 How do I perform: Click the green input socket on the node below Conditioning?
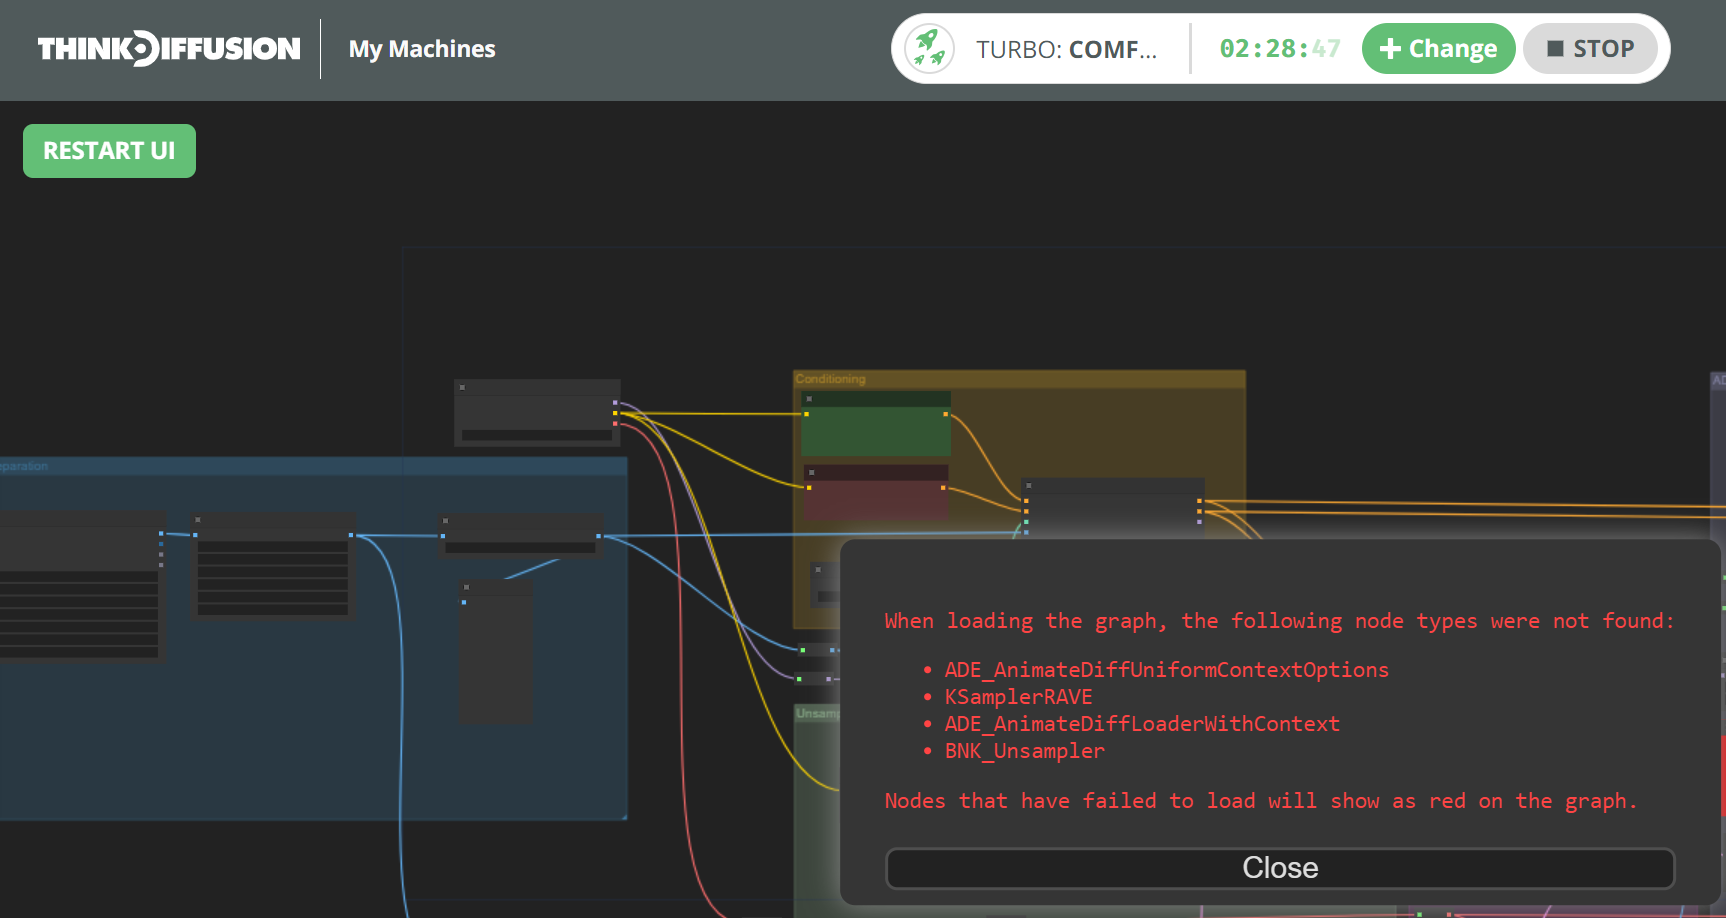[x=1025, y=521]
